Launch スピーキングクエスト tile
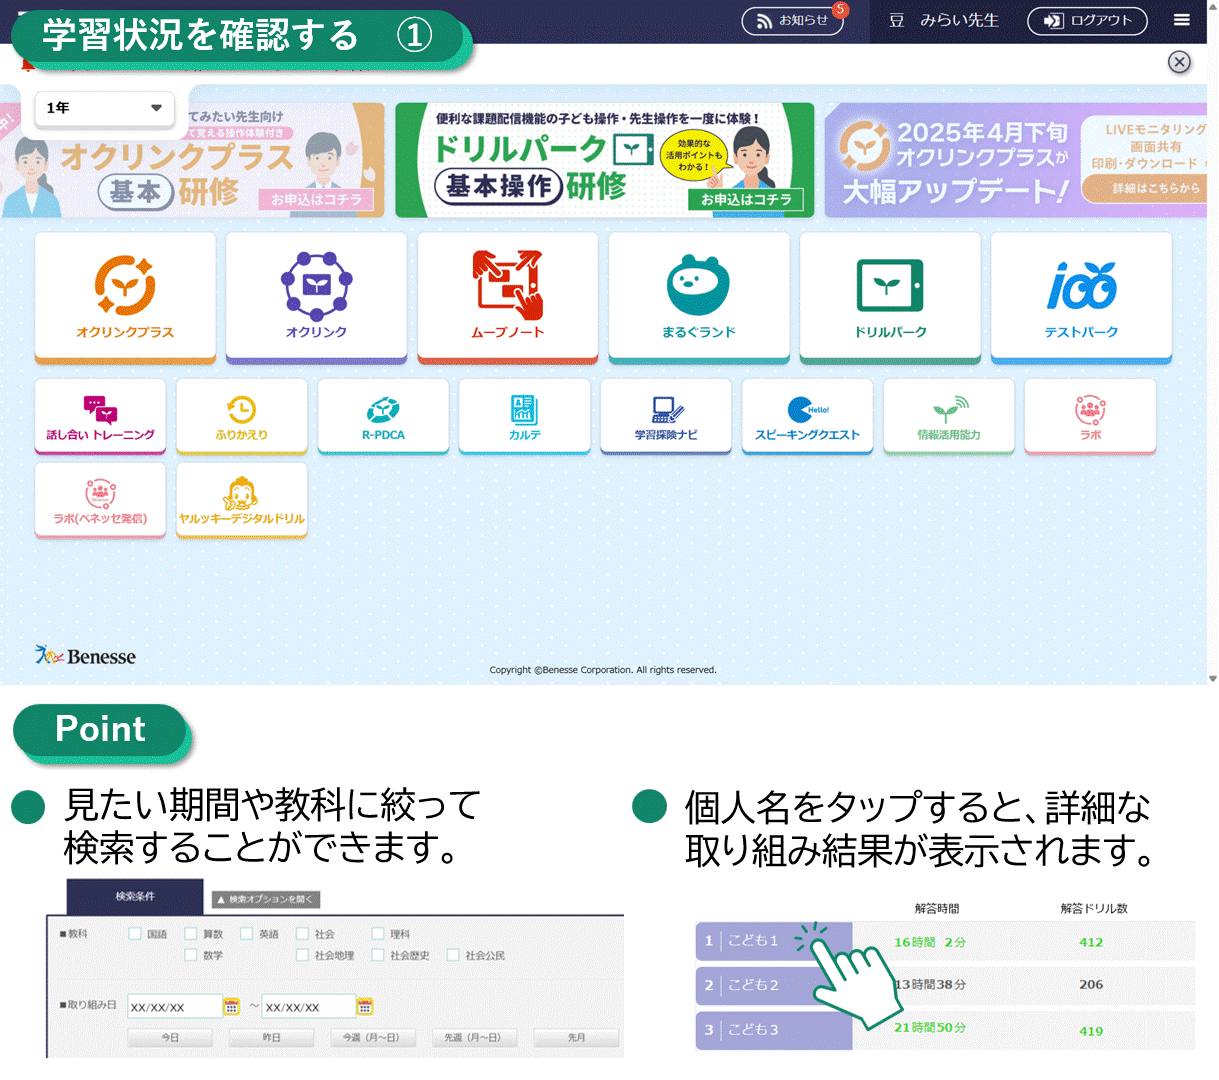This screenshot has width=1219, height=1080. tap(807, 416)
